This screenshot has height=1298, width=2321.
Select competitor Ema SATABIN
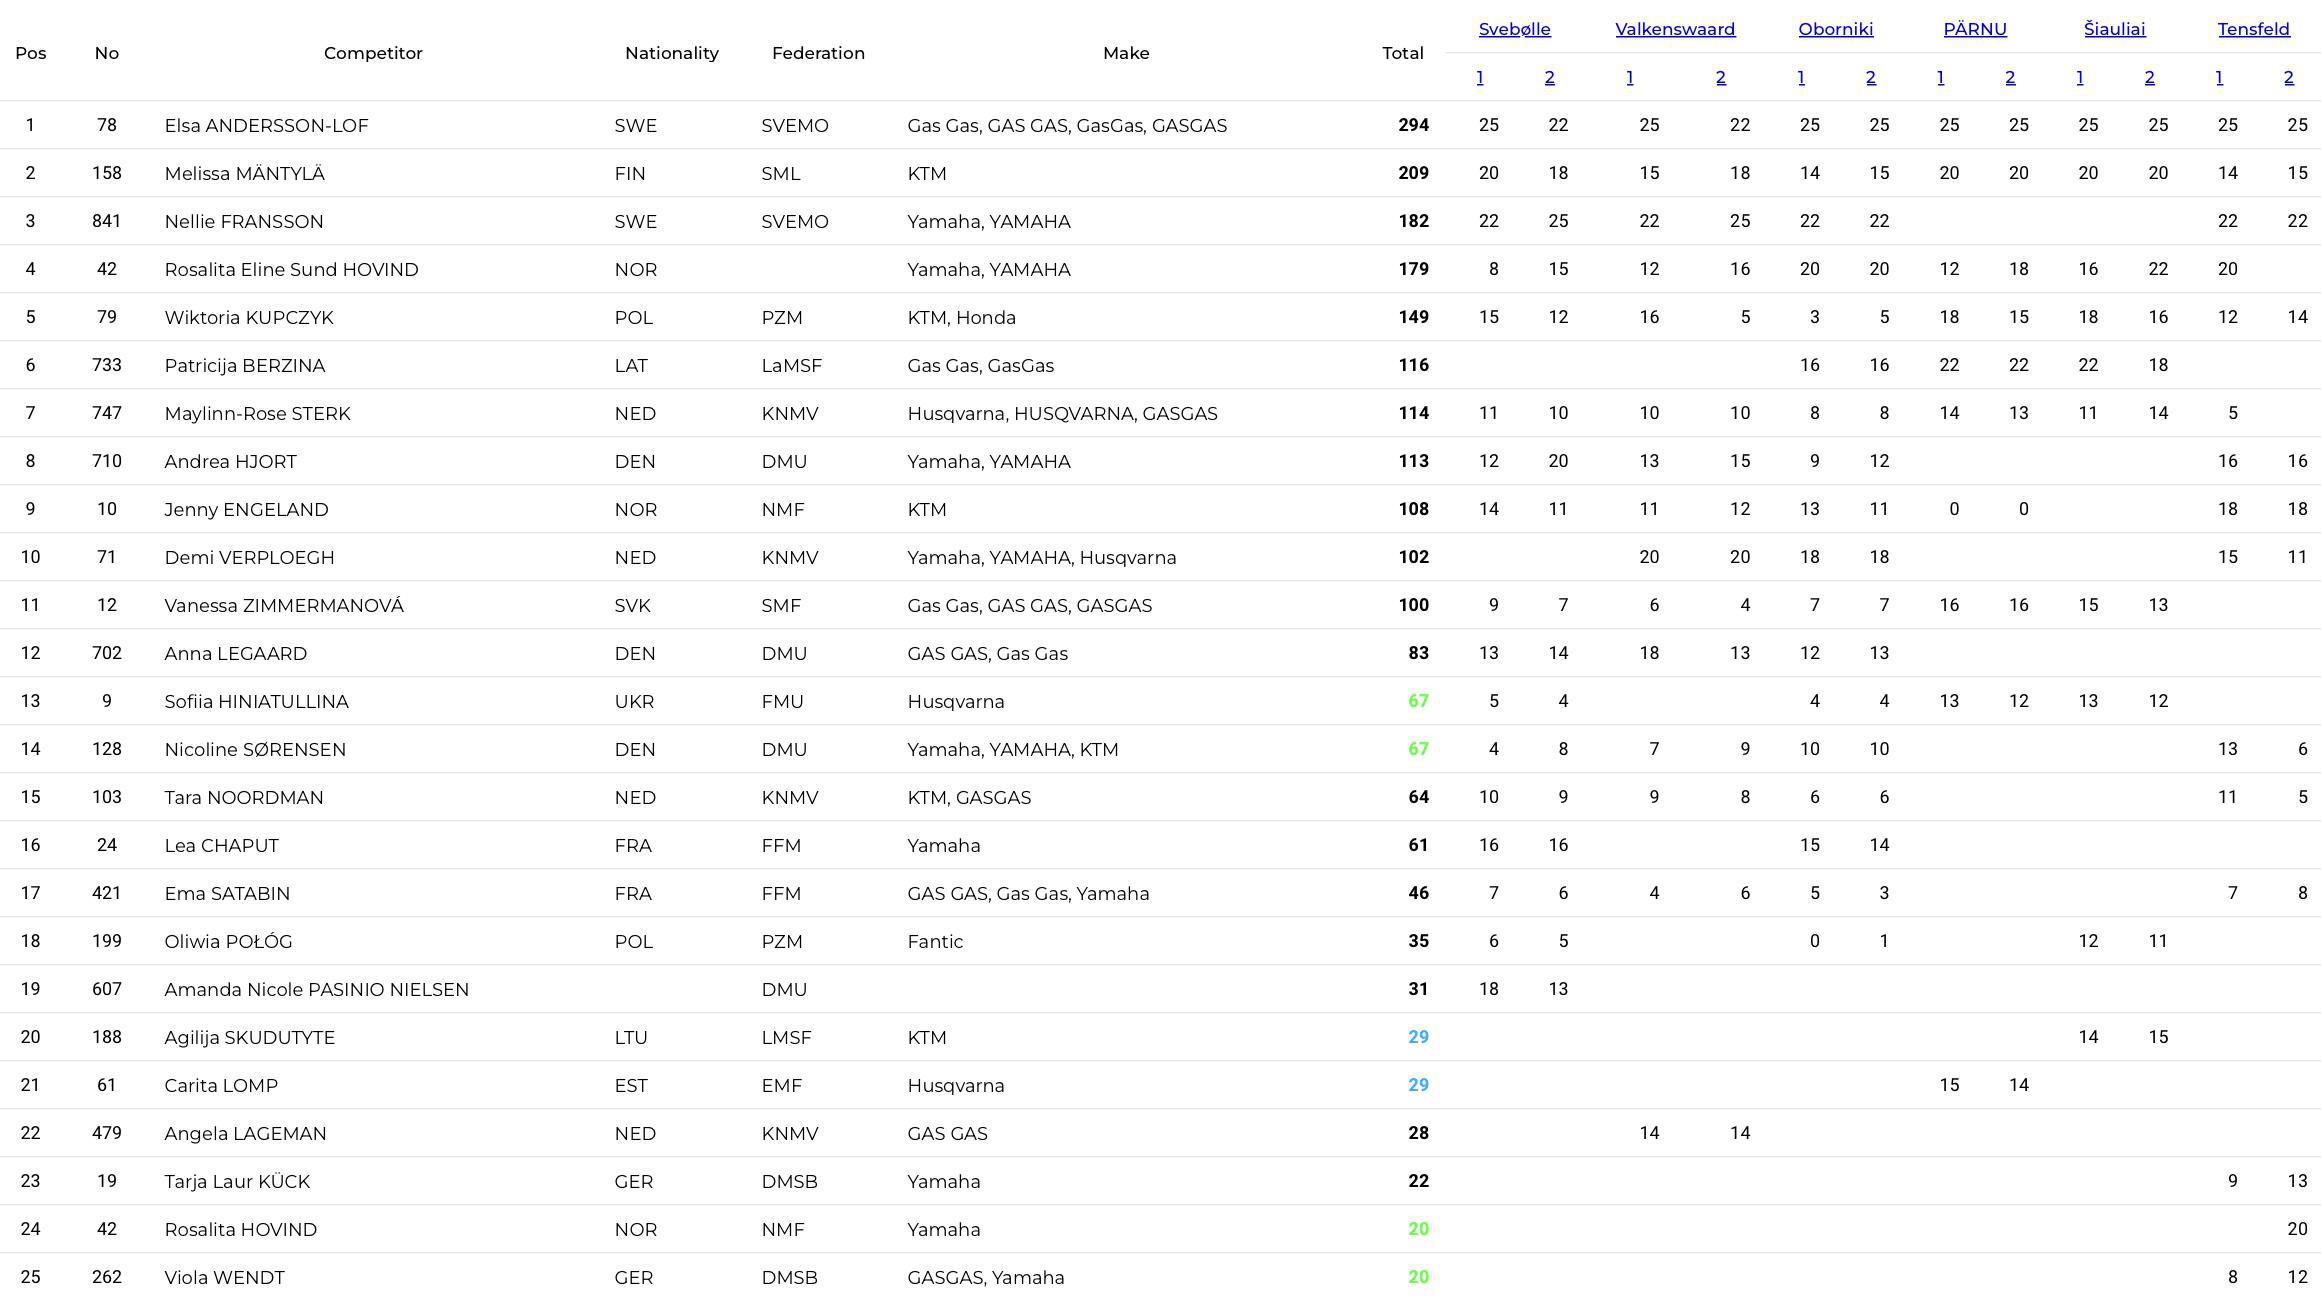click(x=227, y=893)
